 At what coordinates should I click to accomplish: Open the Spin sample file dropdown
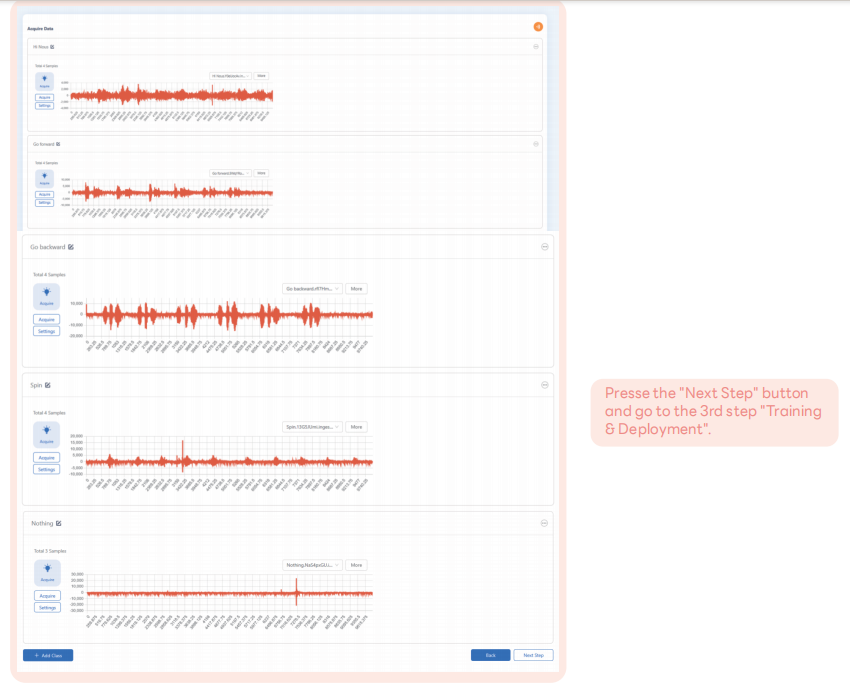312,427
